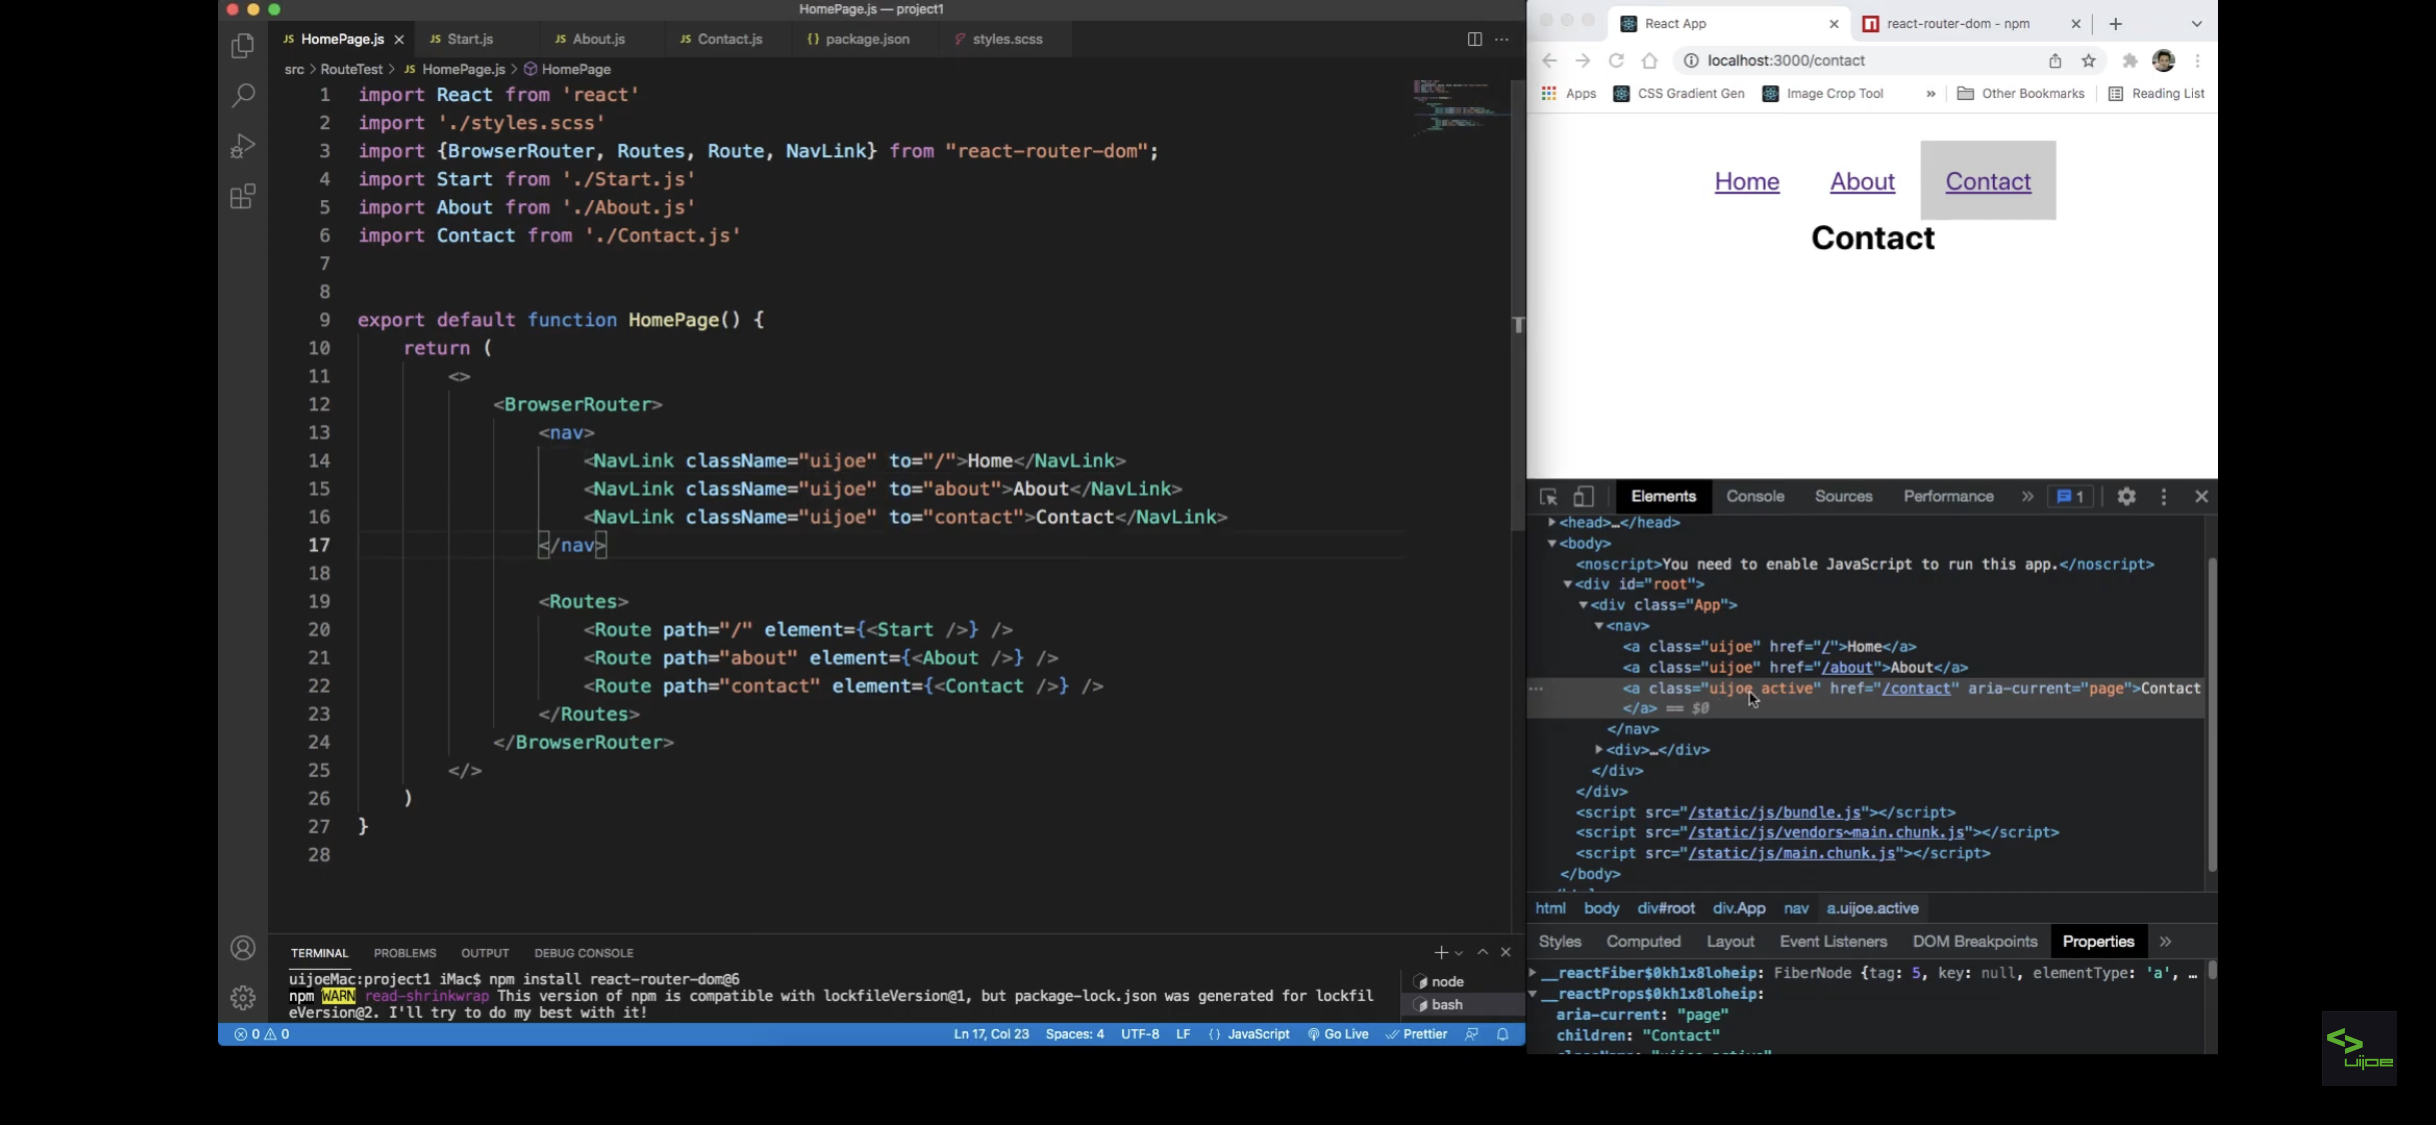Screen dimensions: 2436x1125
Task: Open the Contact nav link in browser
Action: (1989, 180)
